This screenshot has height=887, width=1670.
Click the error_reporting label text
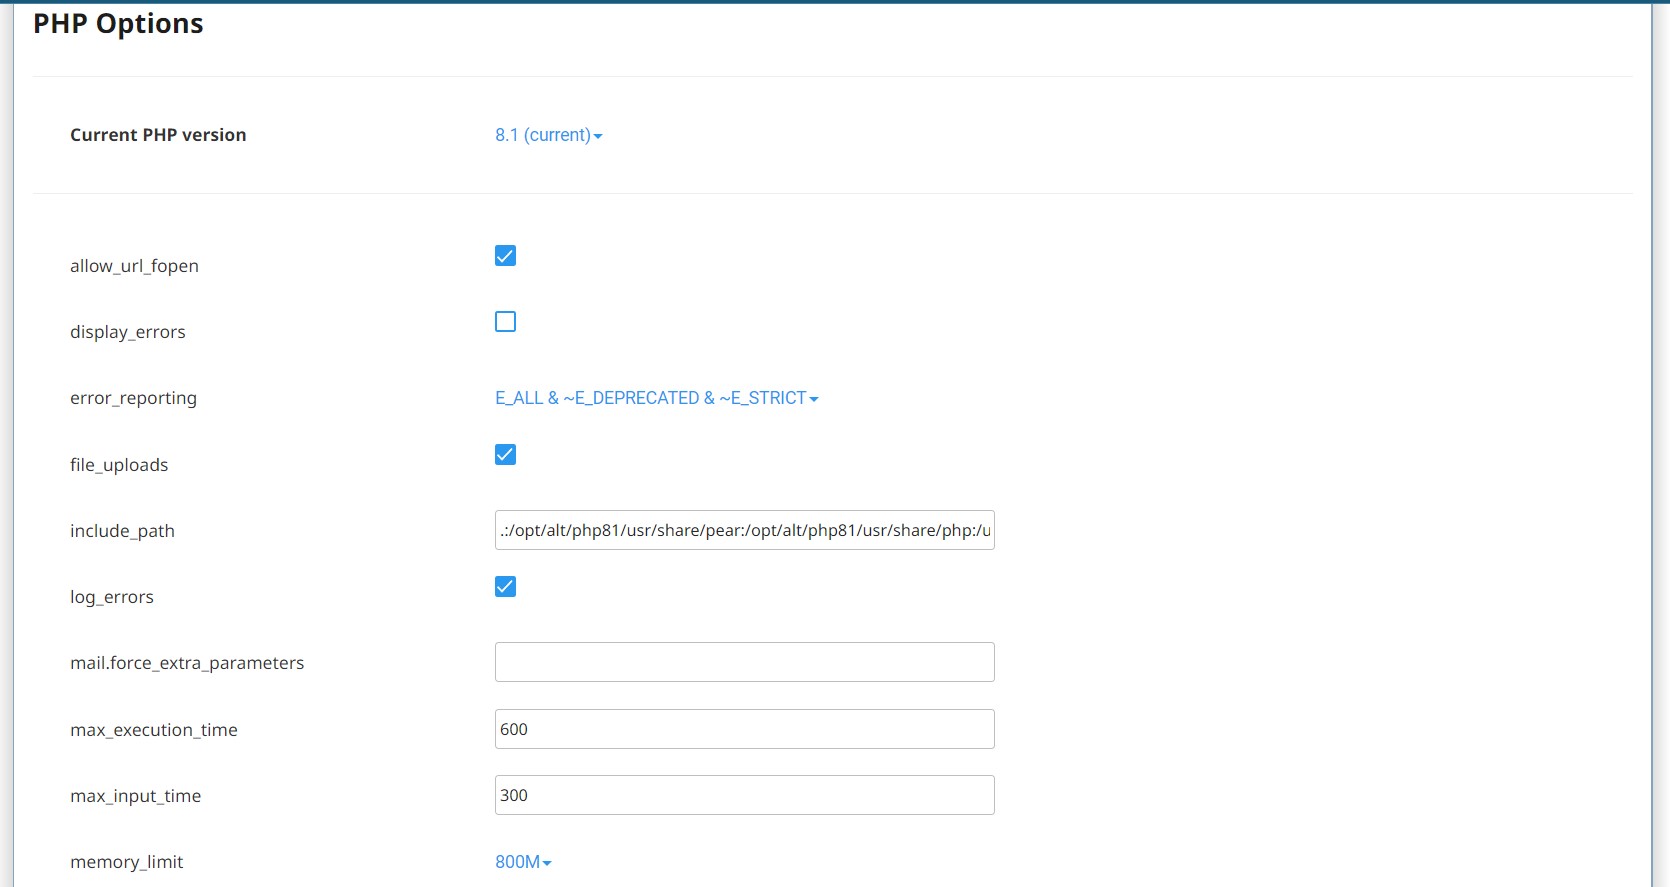(133, 398)
